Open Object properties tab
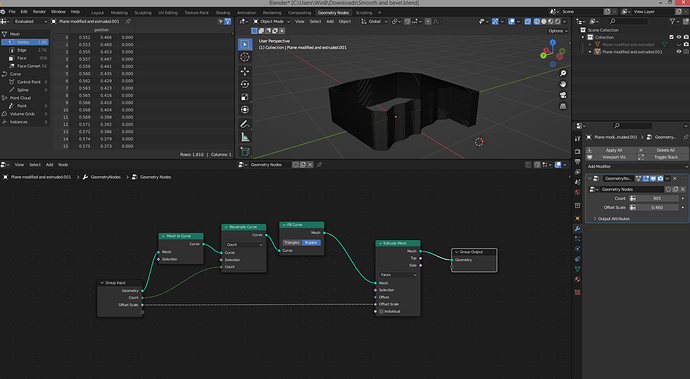 (577, 218)
